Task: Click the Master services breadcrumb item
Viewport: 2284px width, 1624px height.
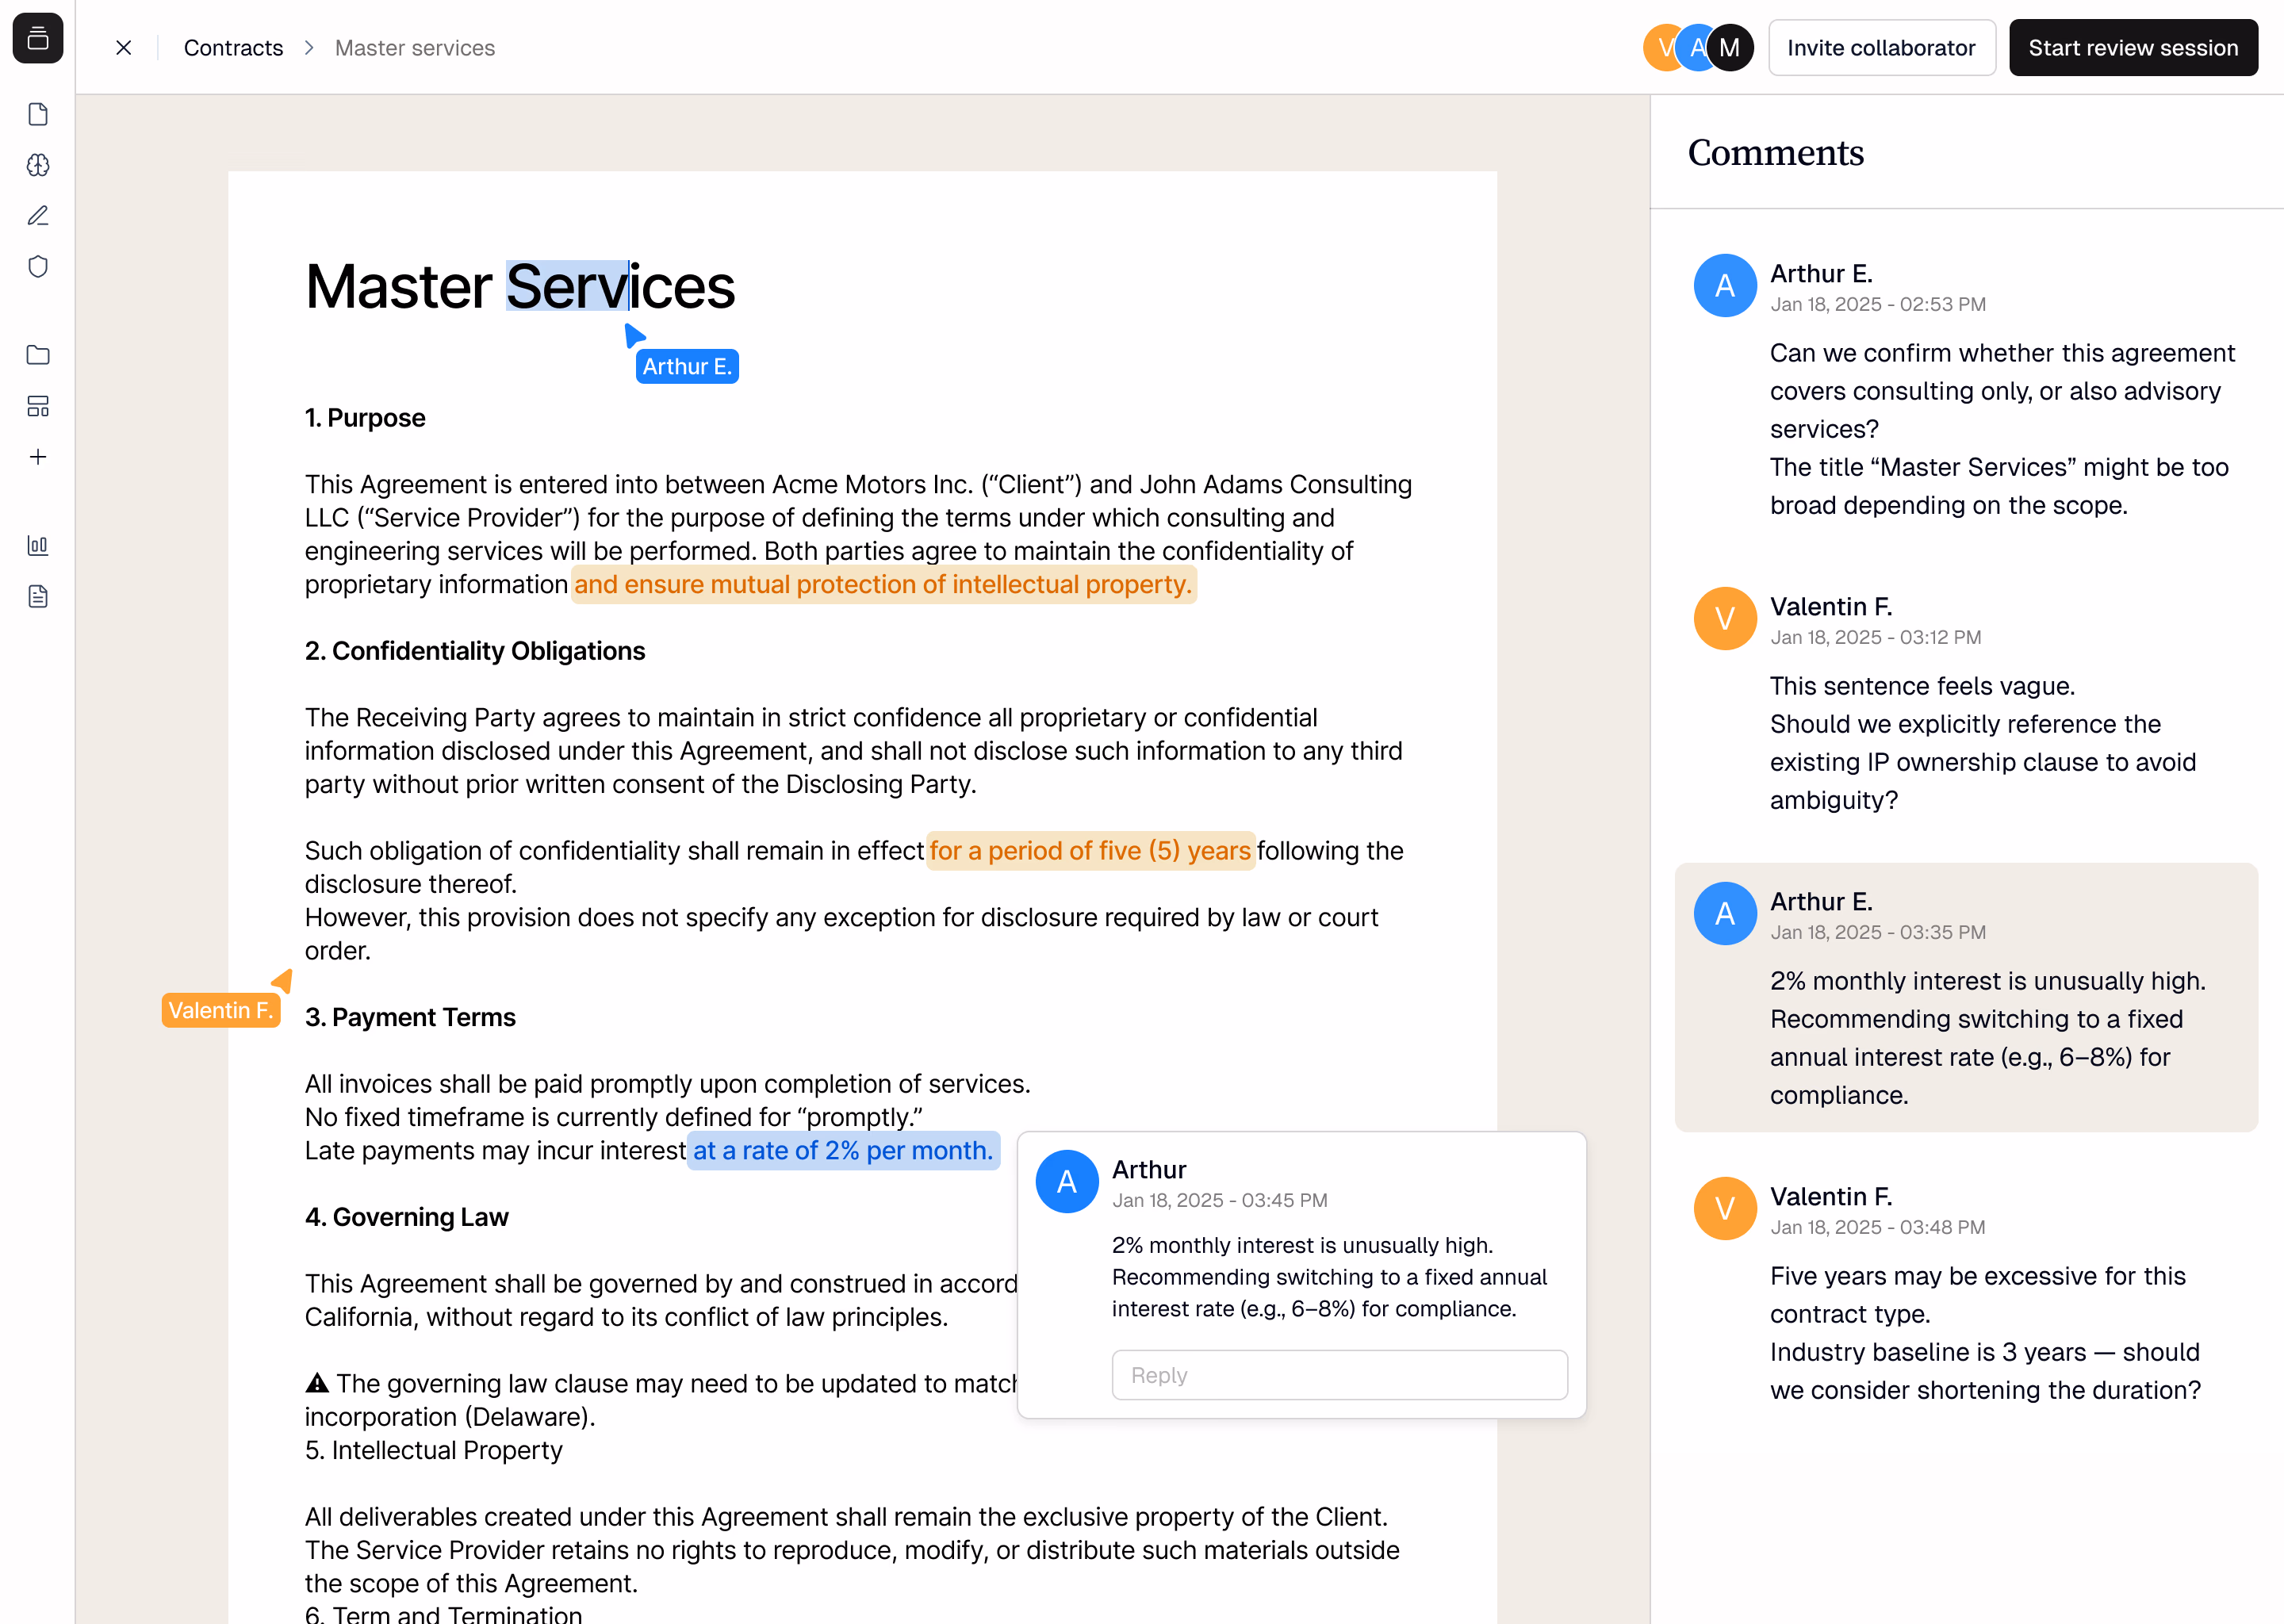Action: (415, 48)
